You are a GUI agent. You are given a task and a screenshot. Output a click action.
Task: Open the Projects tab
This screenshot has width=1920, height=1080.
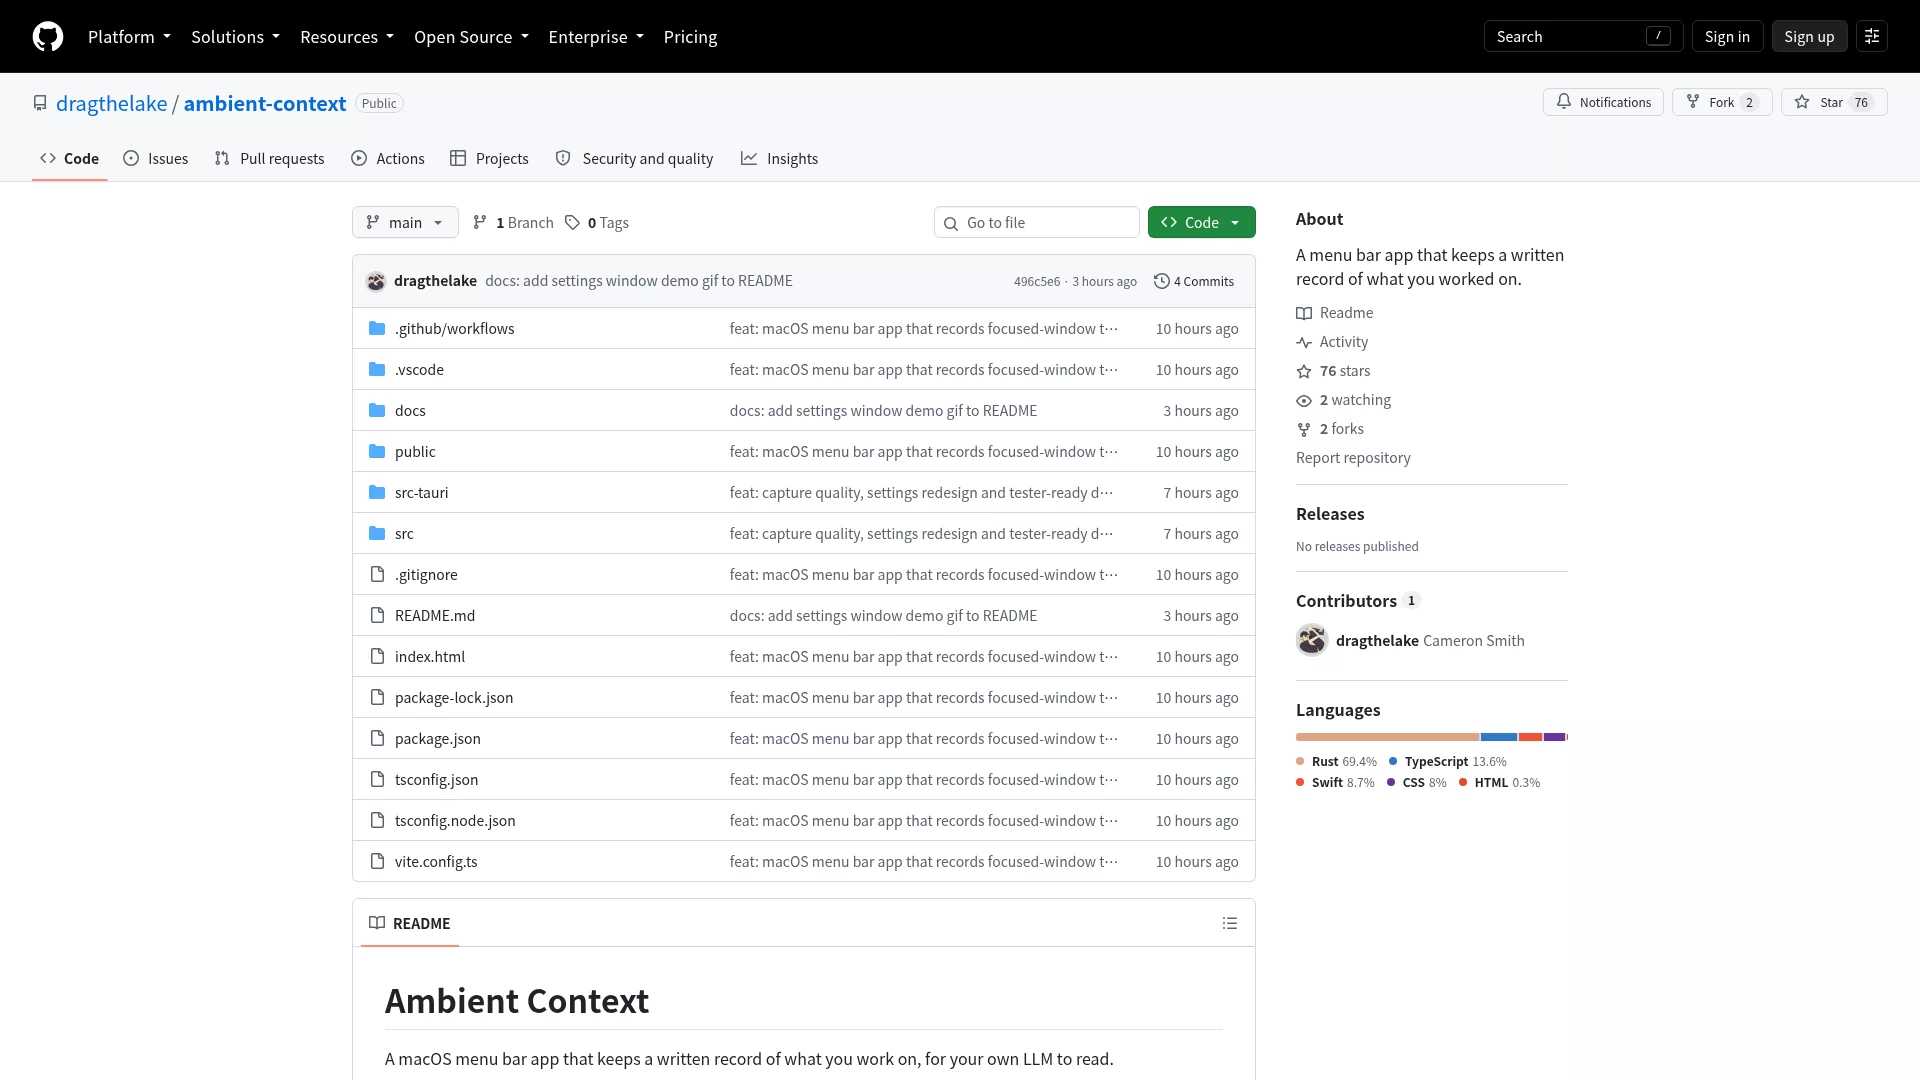(x=489, y=158)
